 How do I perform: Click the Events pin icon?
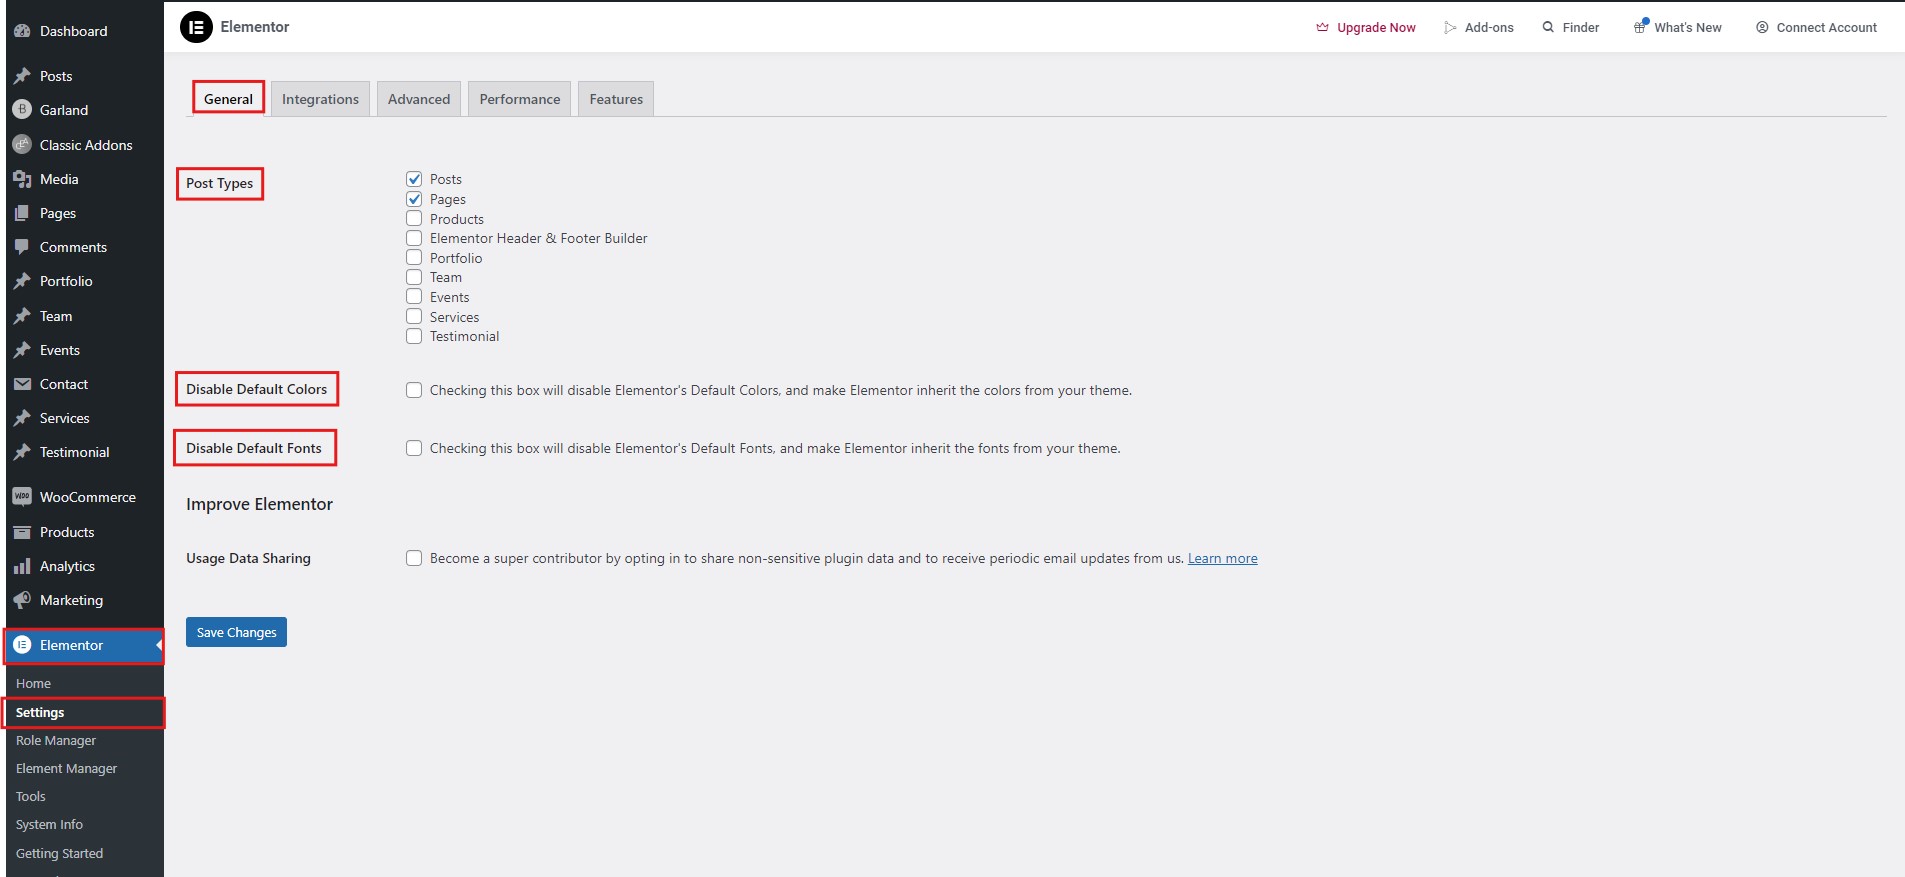point(22,350)
